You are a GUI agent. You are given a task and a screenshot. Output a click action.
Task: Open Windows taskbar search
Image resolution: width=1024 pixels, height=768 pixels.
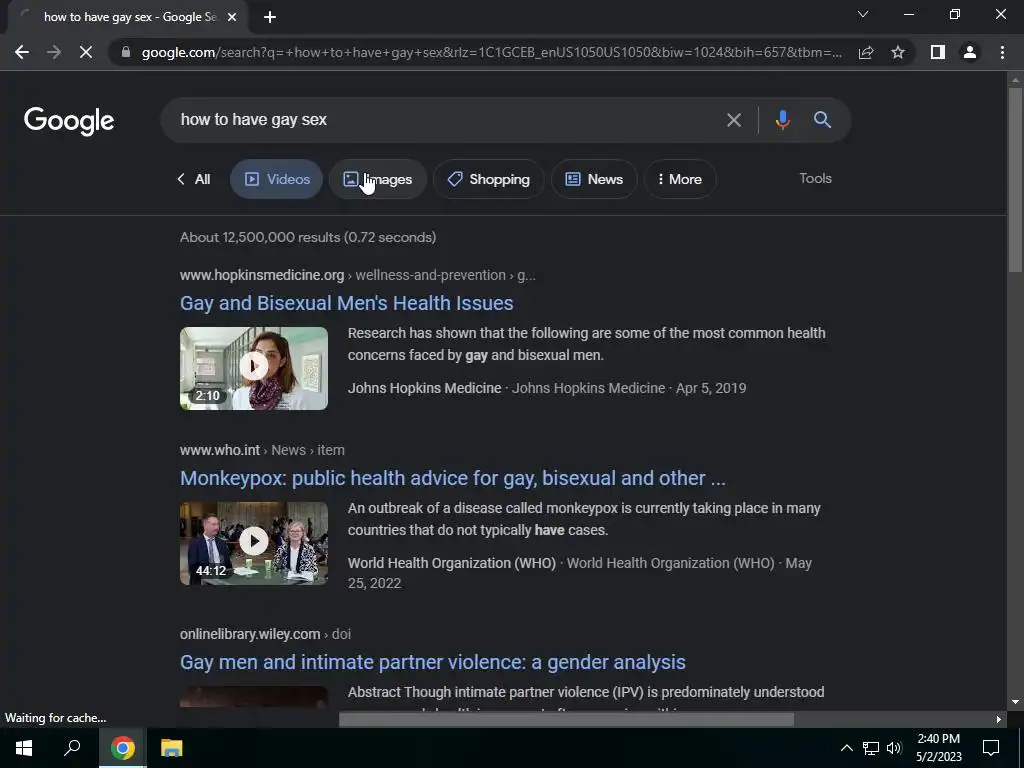72,748
